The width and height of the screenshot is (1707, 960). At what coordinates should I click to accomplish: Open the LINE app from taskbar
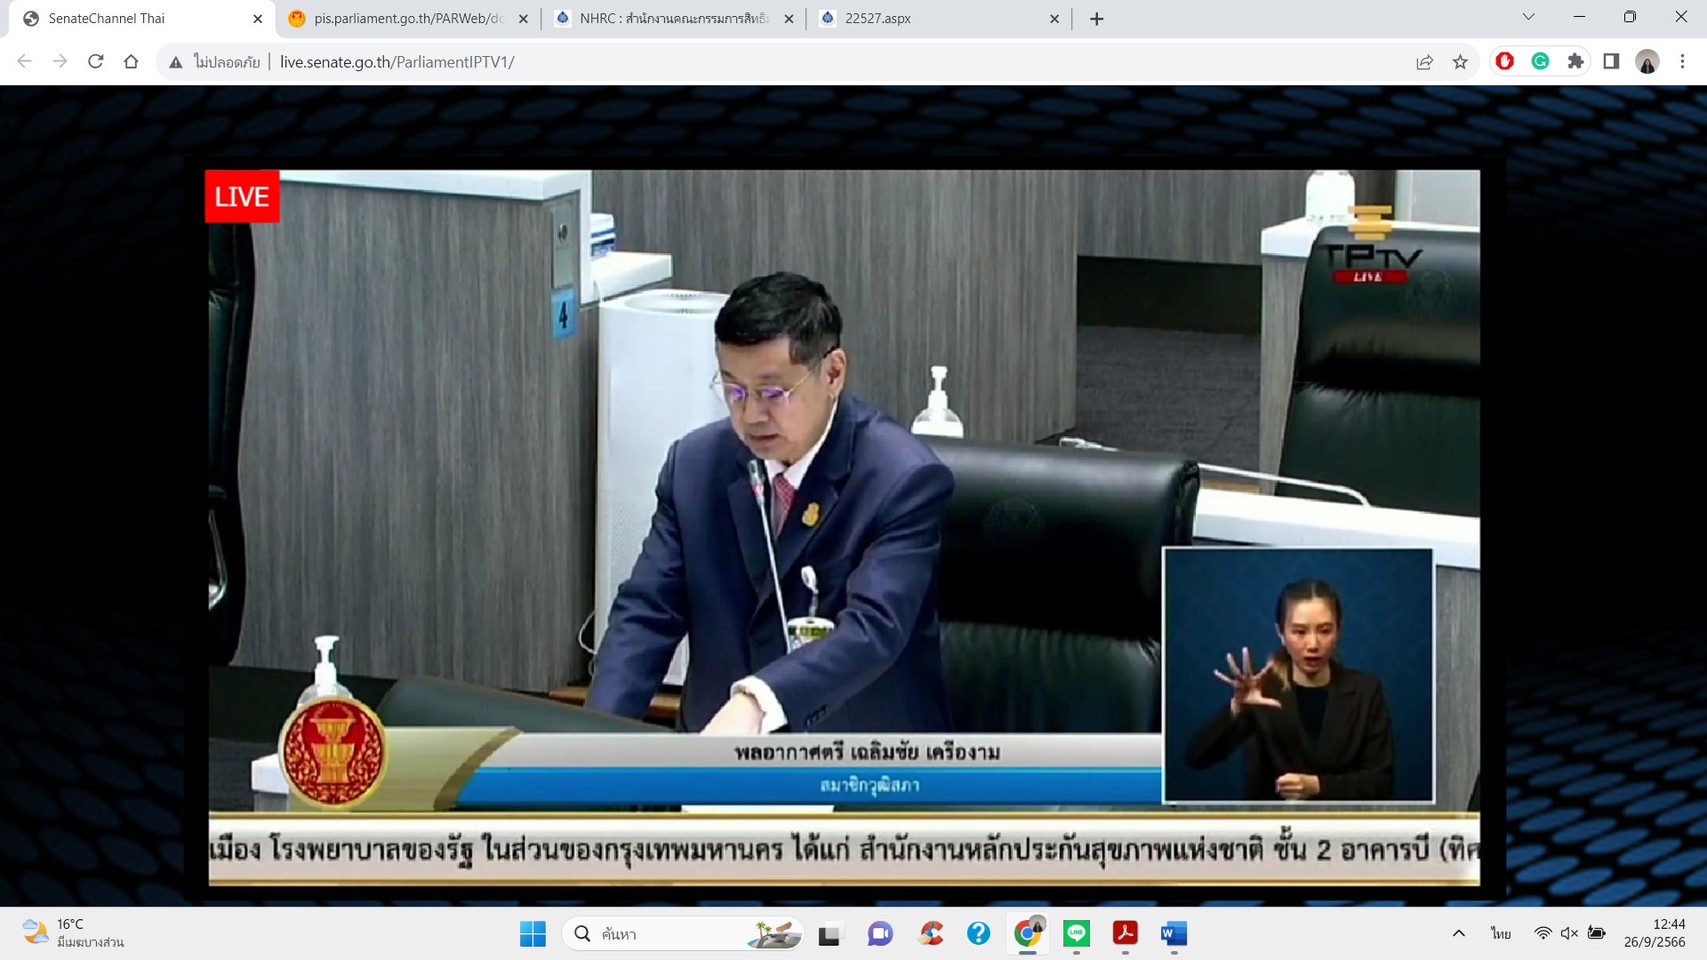1076,933
